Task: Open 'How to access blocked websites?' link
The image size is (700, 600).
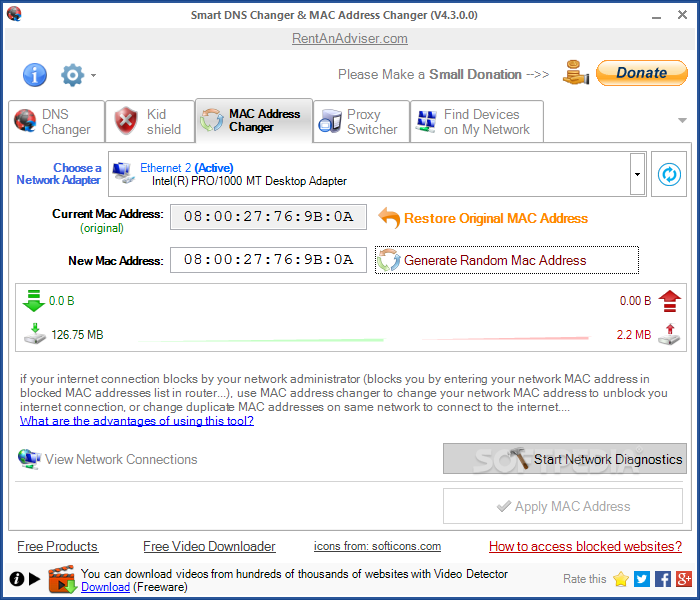Action: tap(585, 546)
